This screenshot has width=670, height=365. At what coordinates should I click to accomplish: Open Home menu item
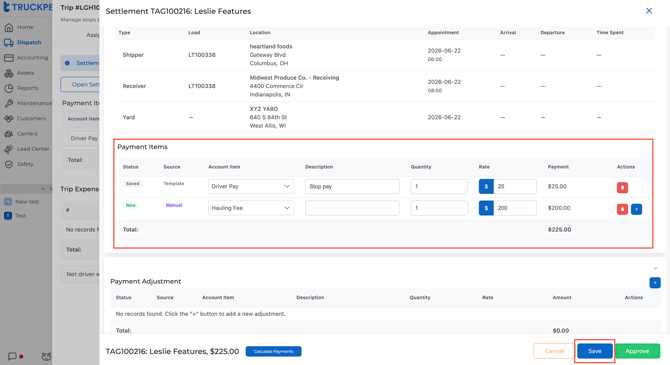tap(25, 27)
